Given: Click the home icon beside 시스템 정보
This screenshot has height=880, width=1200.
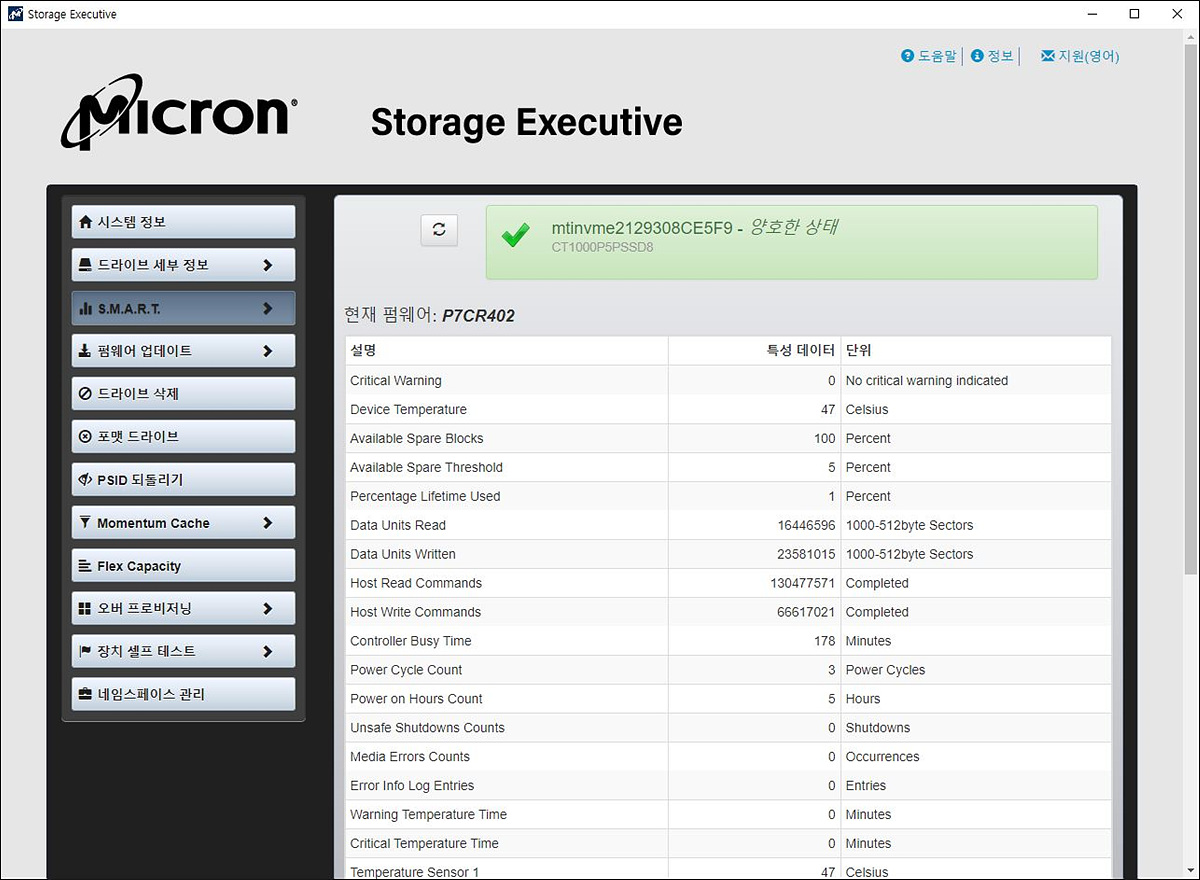Looking at the screenshot, I should [x=85, y=222].
